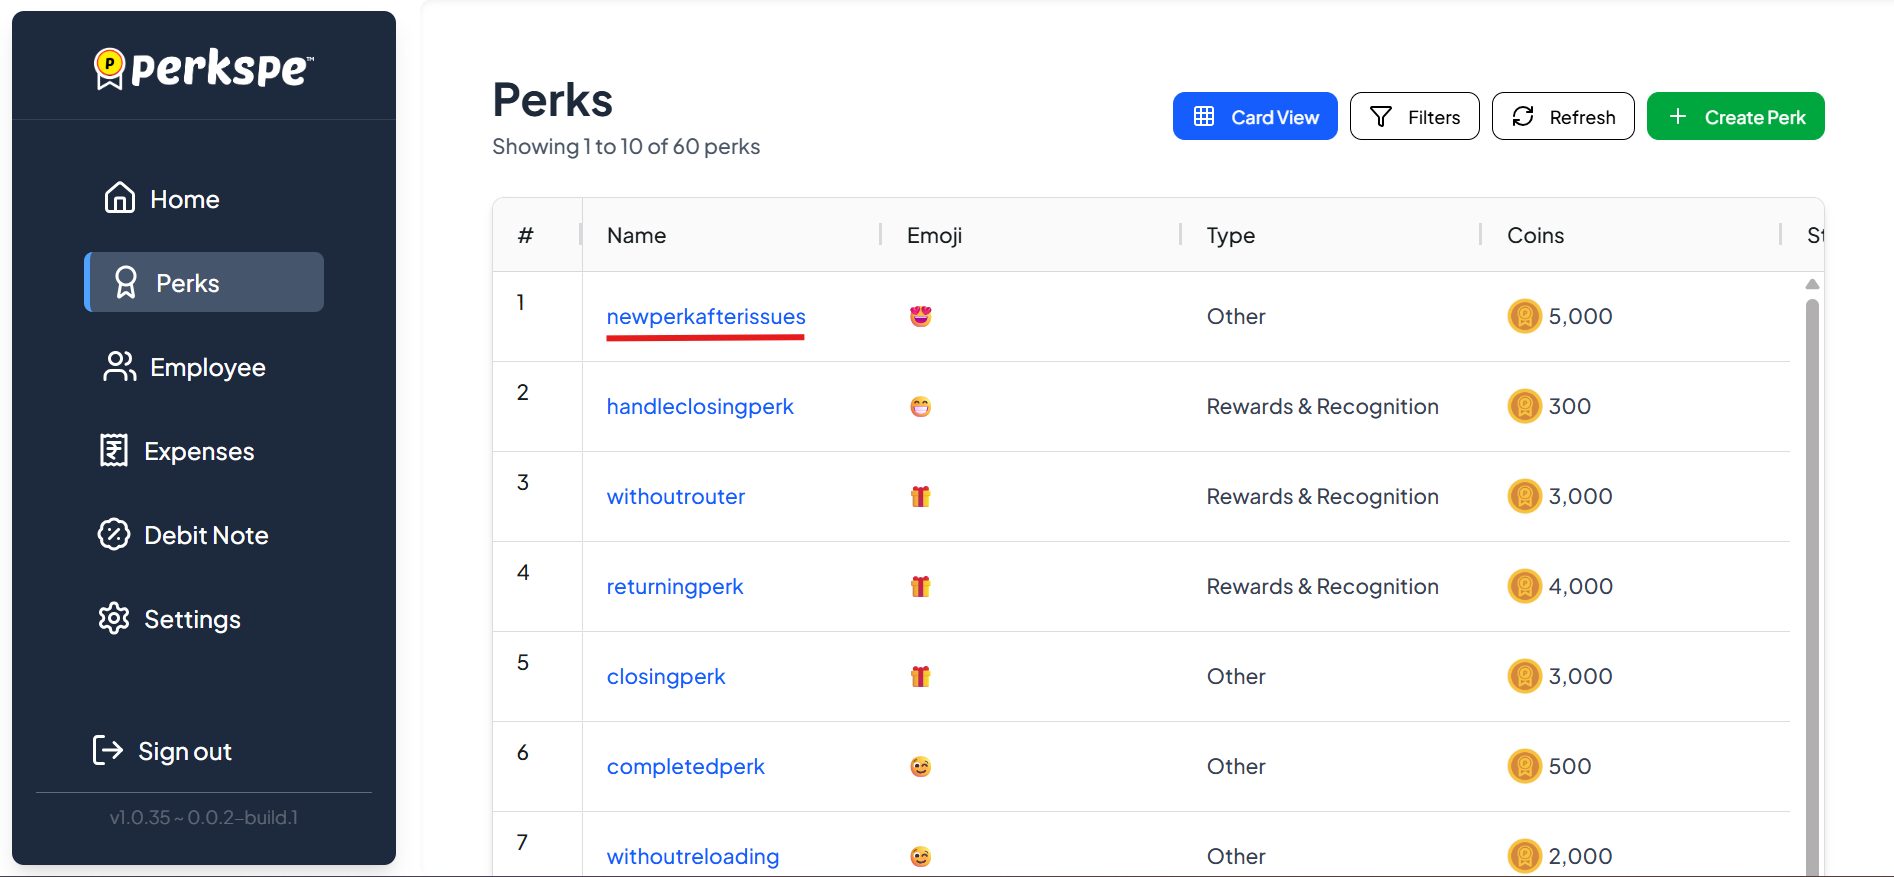1894x877 pixels.
Task: Open Settings via the gear icon
Action: point(114,619)
